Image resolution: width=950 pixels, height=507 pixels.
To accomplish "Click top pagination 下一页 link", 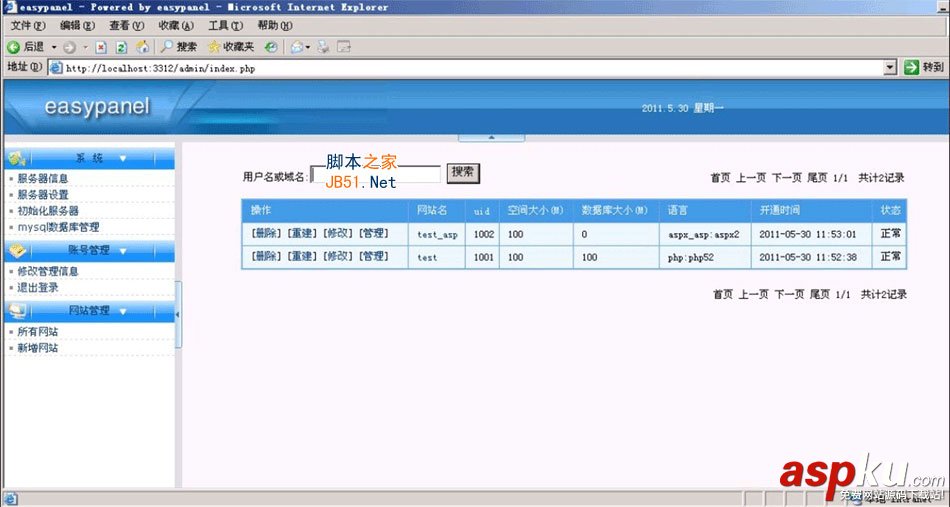I will click(786, 178).
